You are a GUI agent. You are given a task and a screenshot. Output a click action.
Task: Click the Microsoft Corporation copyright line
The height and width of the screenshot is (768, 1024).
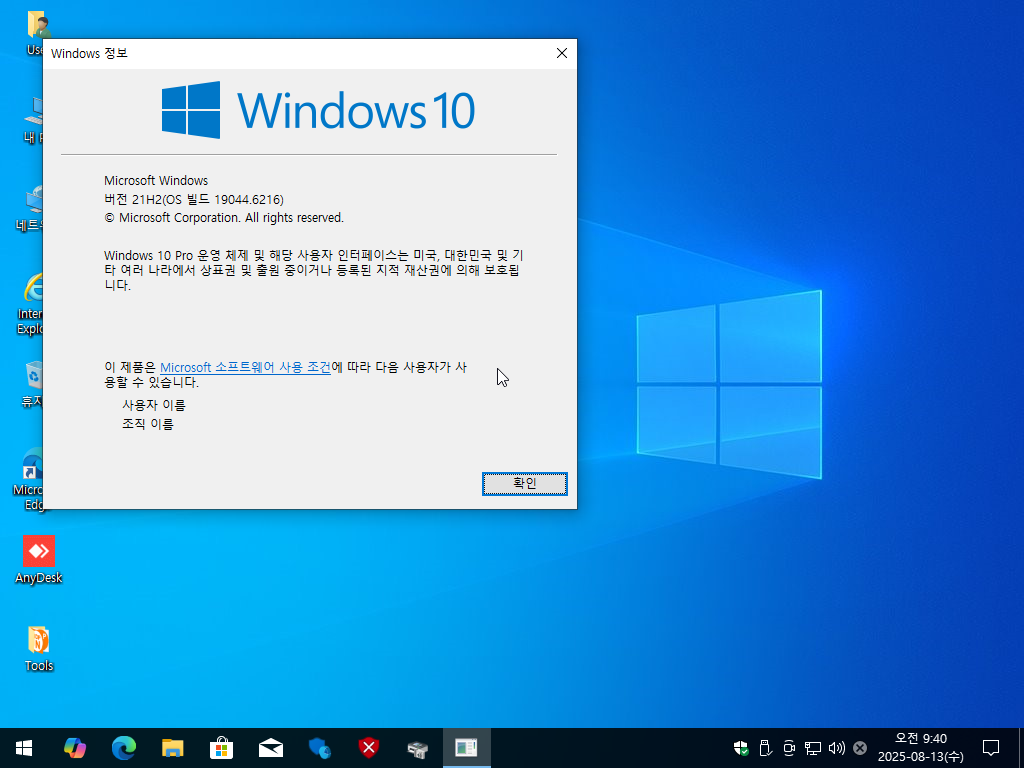(224, 217)
